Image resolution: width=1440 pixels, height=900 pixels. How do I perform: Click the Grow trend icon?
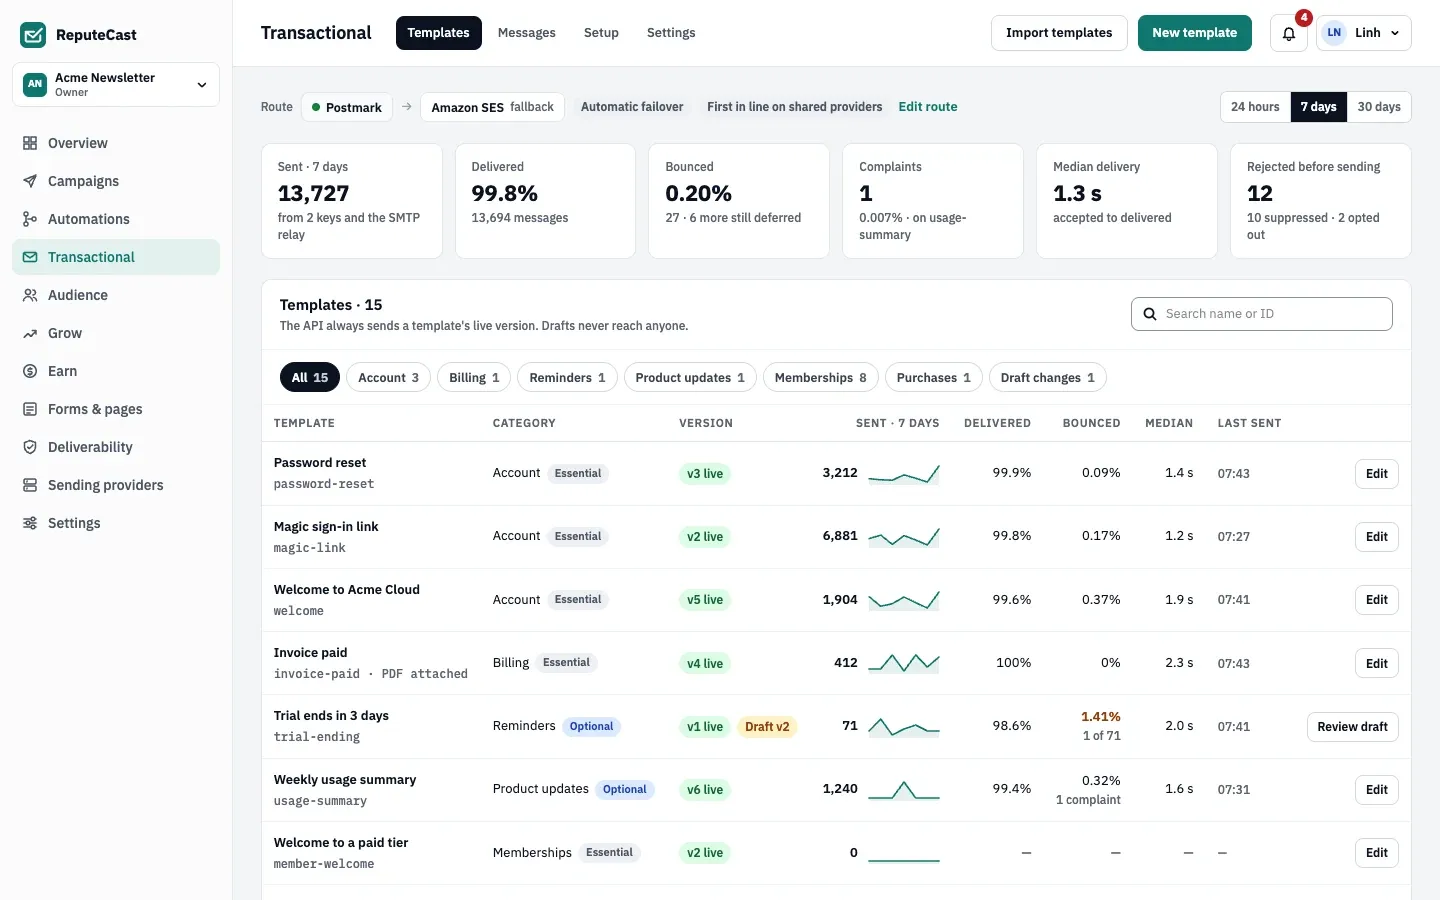[x=30, y=333]
